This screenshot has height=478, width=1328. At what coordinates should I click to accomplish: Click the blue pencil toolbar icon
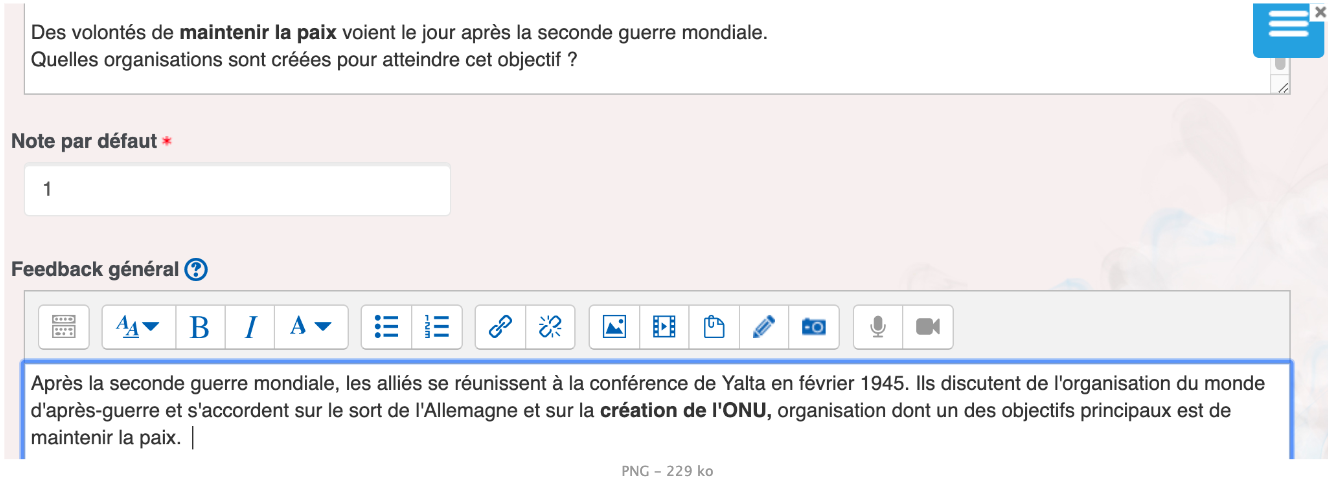(764, 327)
